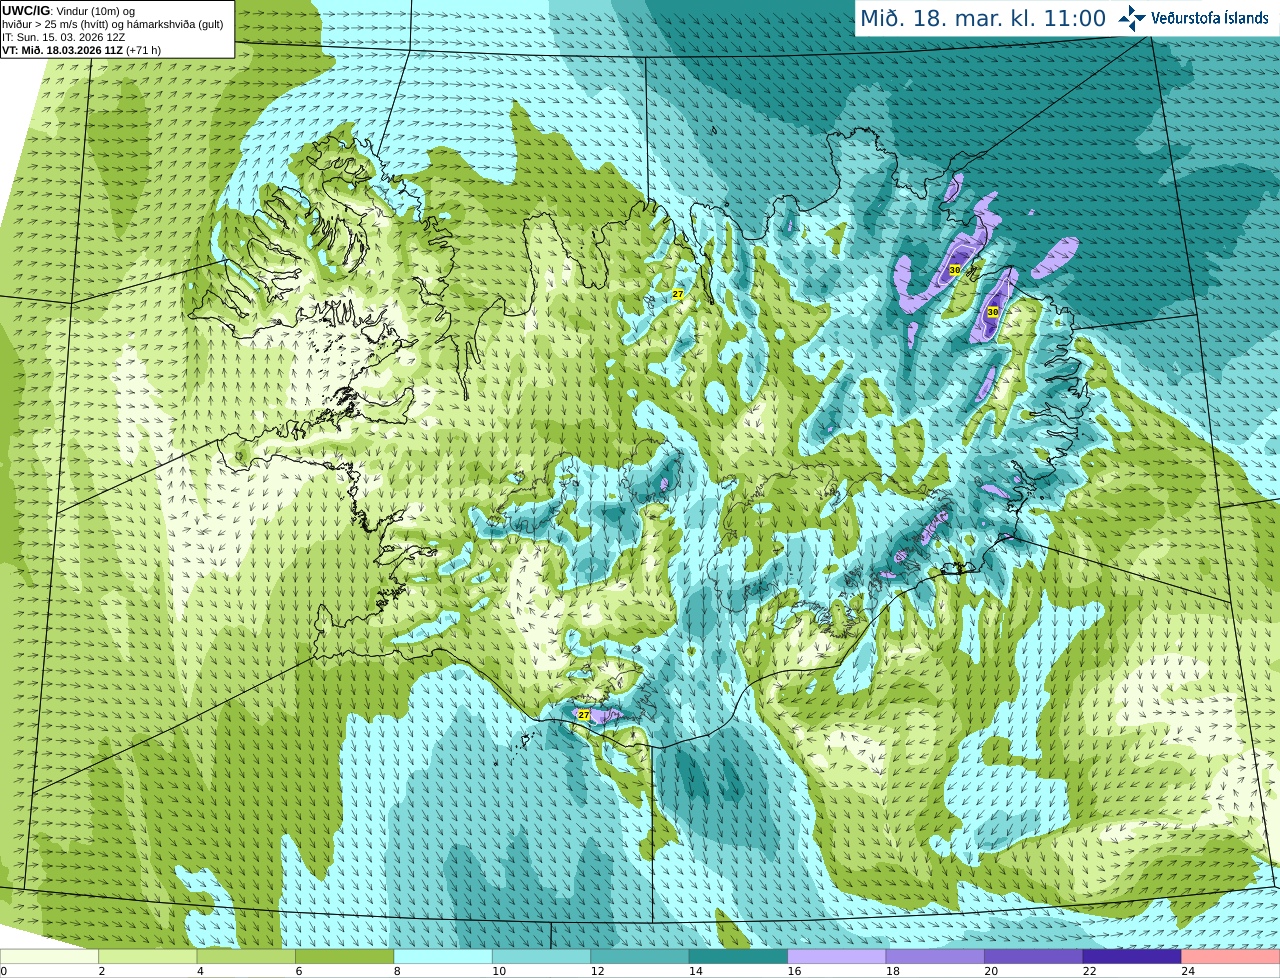The width and height of the screenshot is (1280, 978).
Task: Select the 22–24 m/s dark indigo swatch
Action: click(x=1132, y=956)
